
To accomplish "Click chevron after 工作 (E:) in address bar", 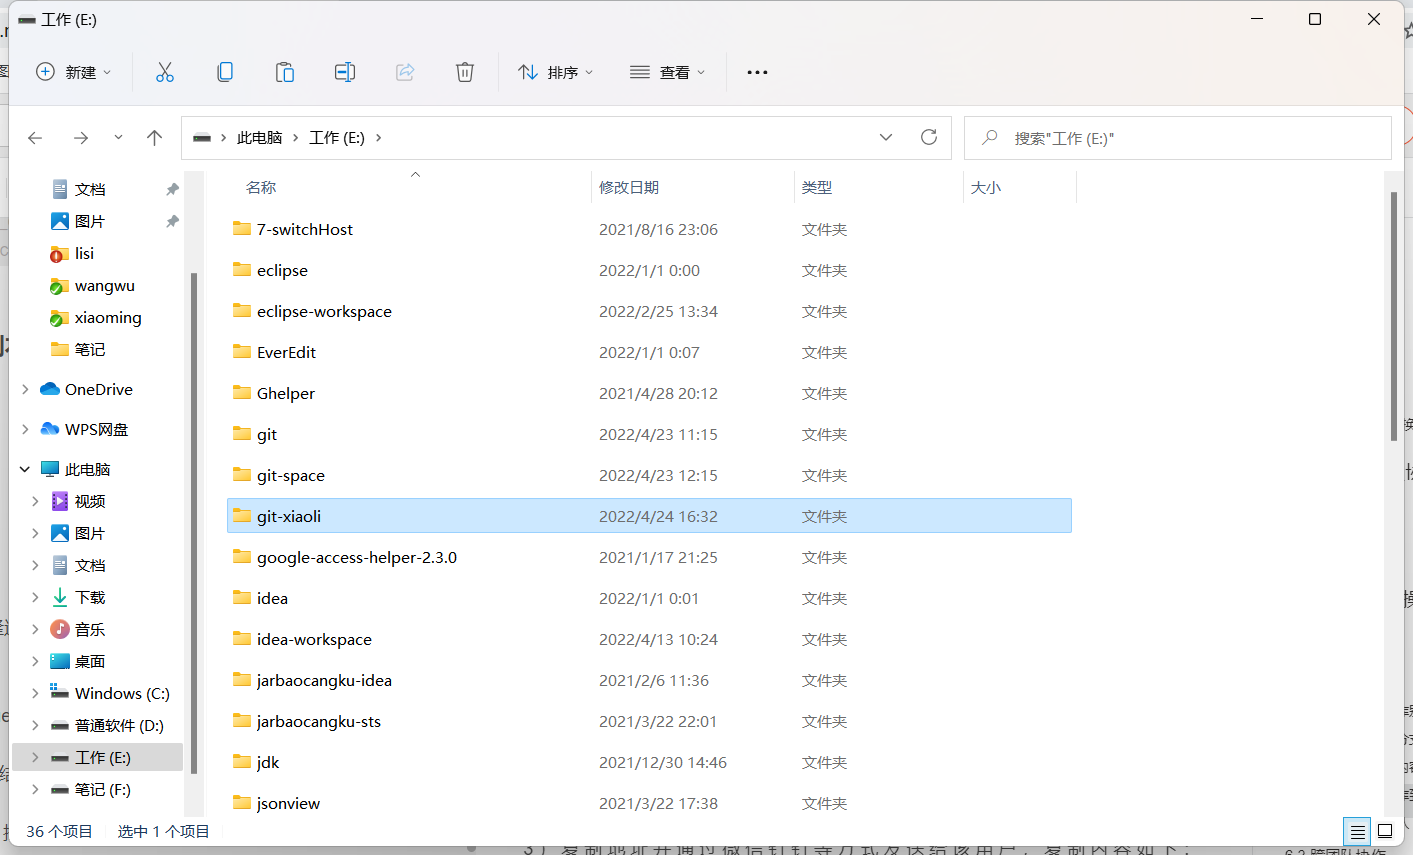I will [379, 138].
